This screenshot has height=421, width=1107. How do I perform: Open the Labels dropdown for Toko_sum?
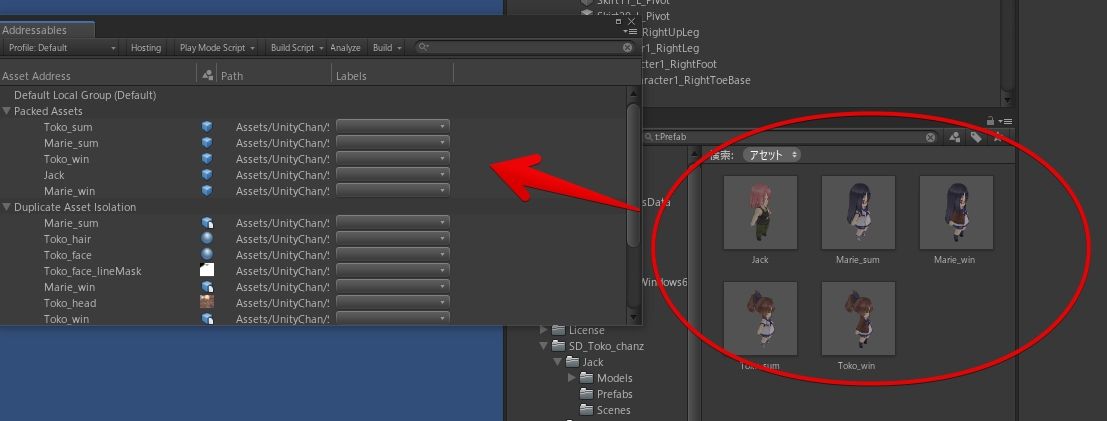[x=393, y=126]
